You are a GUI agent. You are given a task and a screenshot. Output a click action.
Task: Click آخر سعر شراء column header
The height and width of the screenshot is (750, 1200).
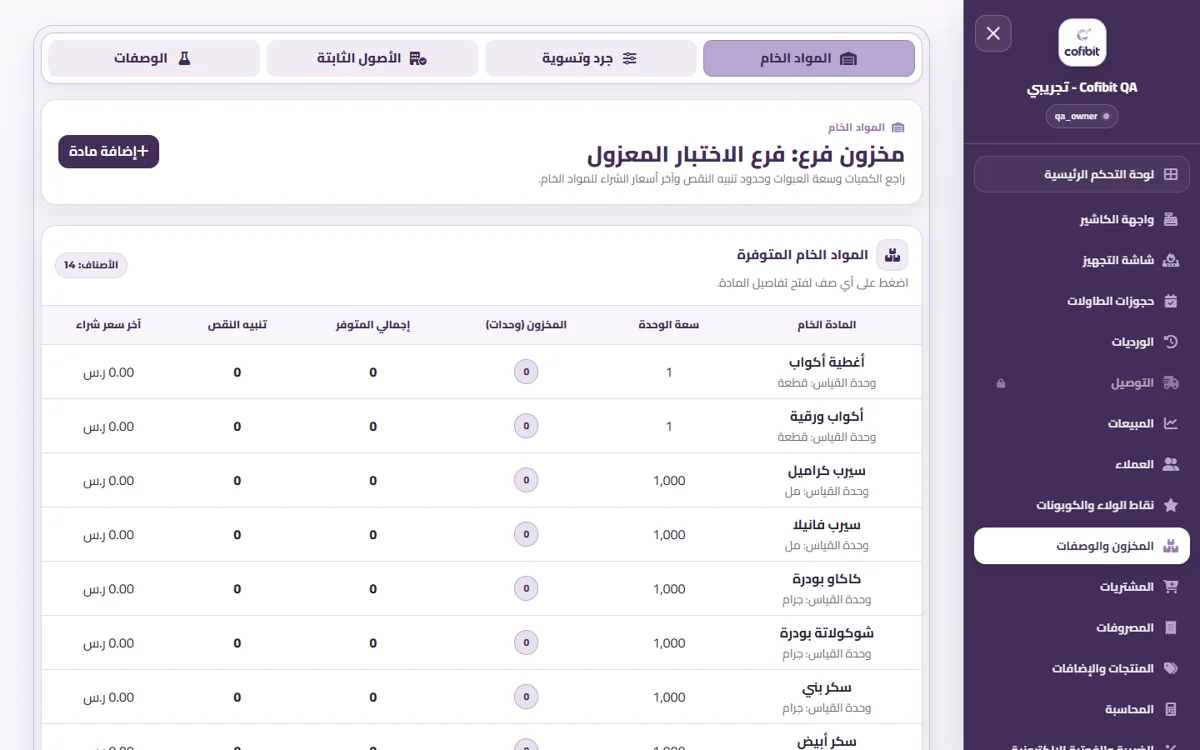coord(108,325)
